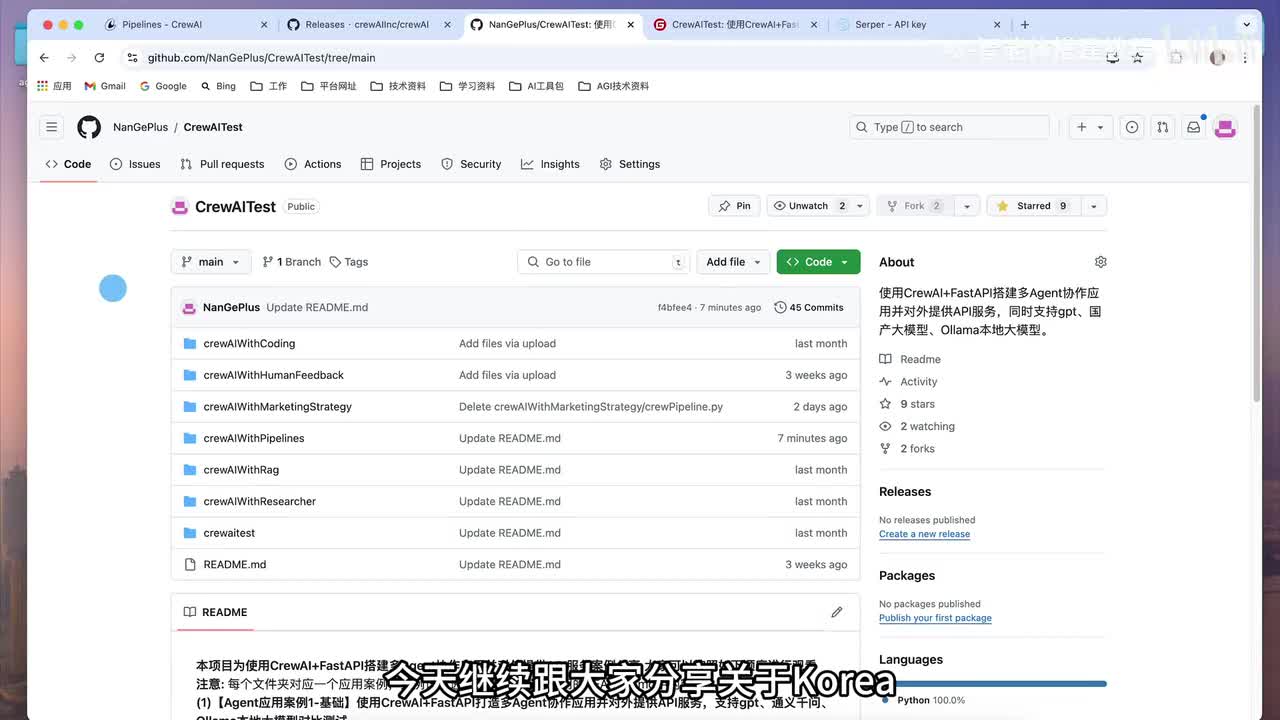Switch to Serper - API key browser tab

[x=918, y=24]
